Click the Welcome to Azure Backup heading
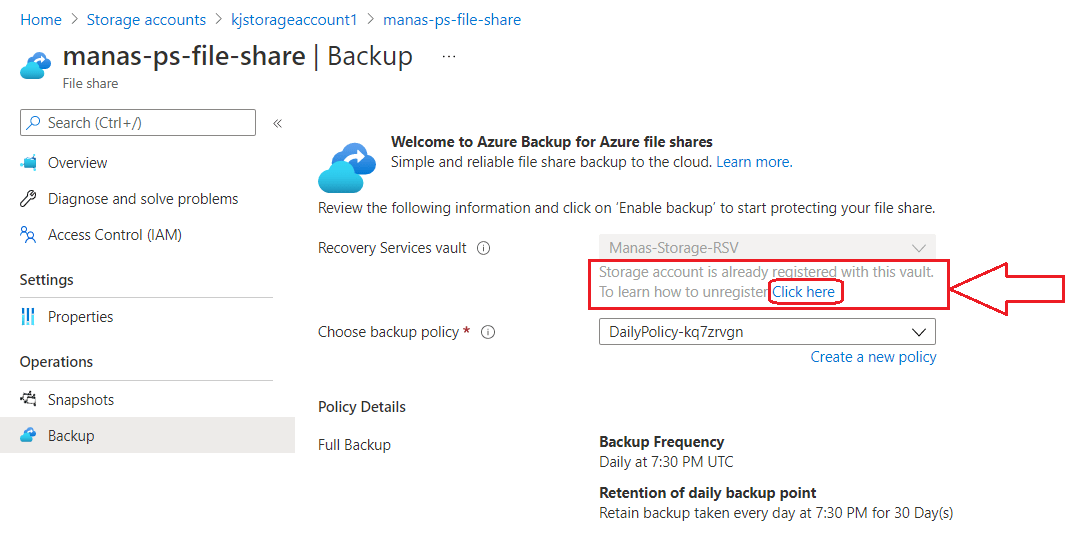Viewport: 1071px width, 559px height. (x=552, y=141)
